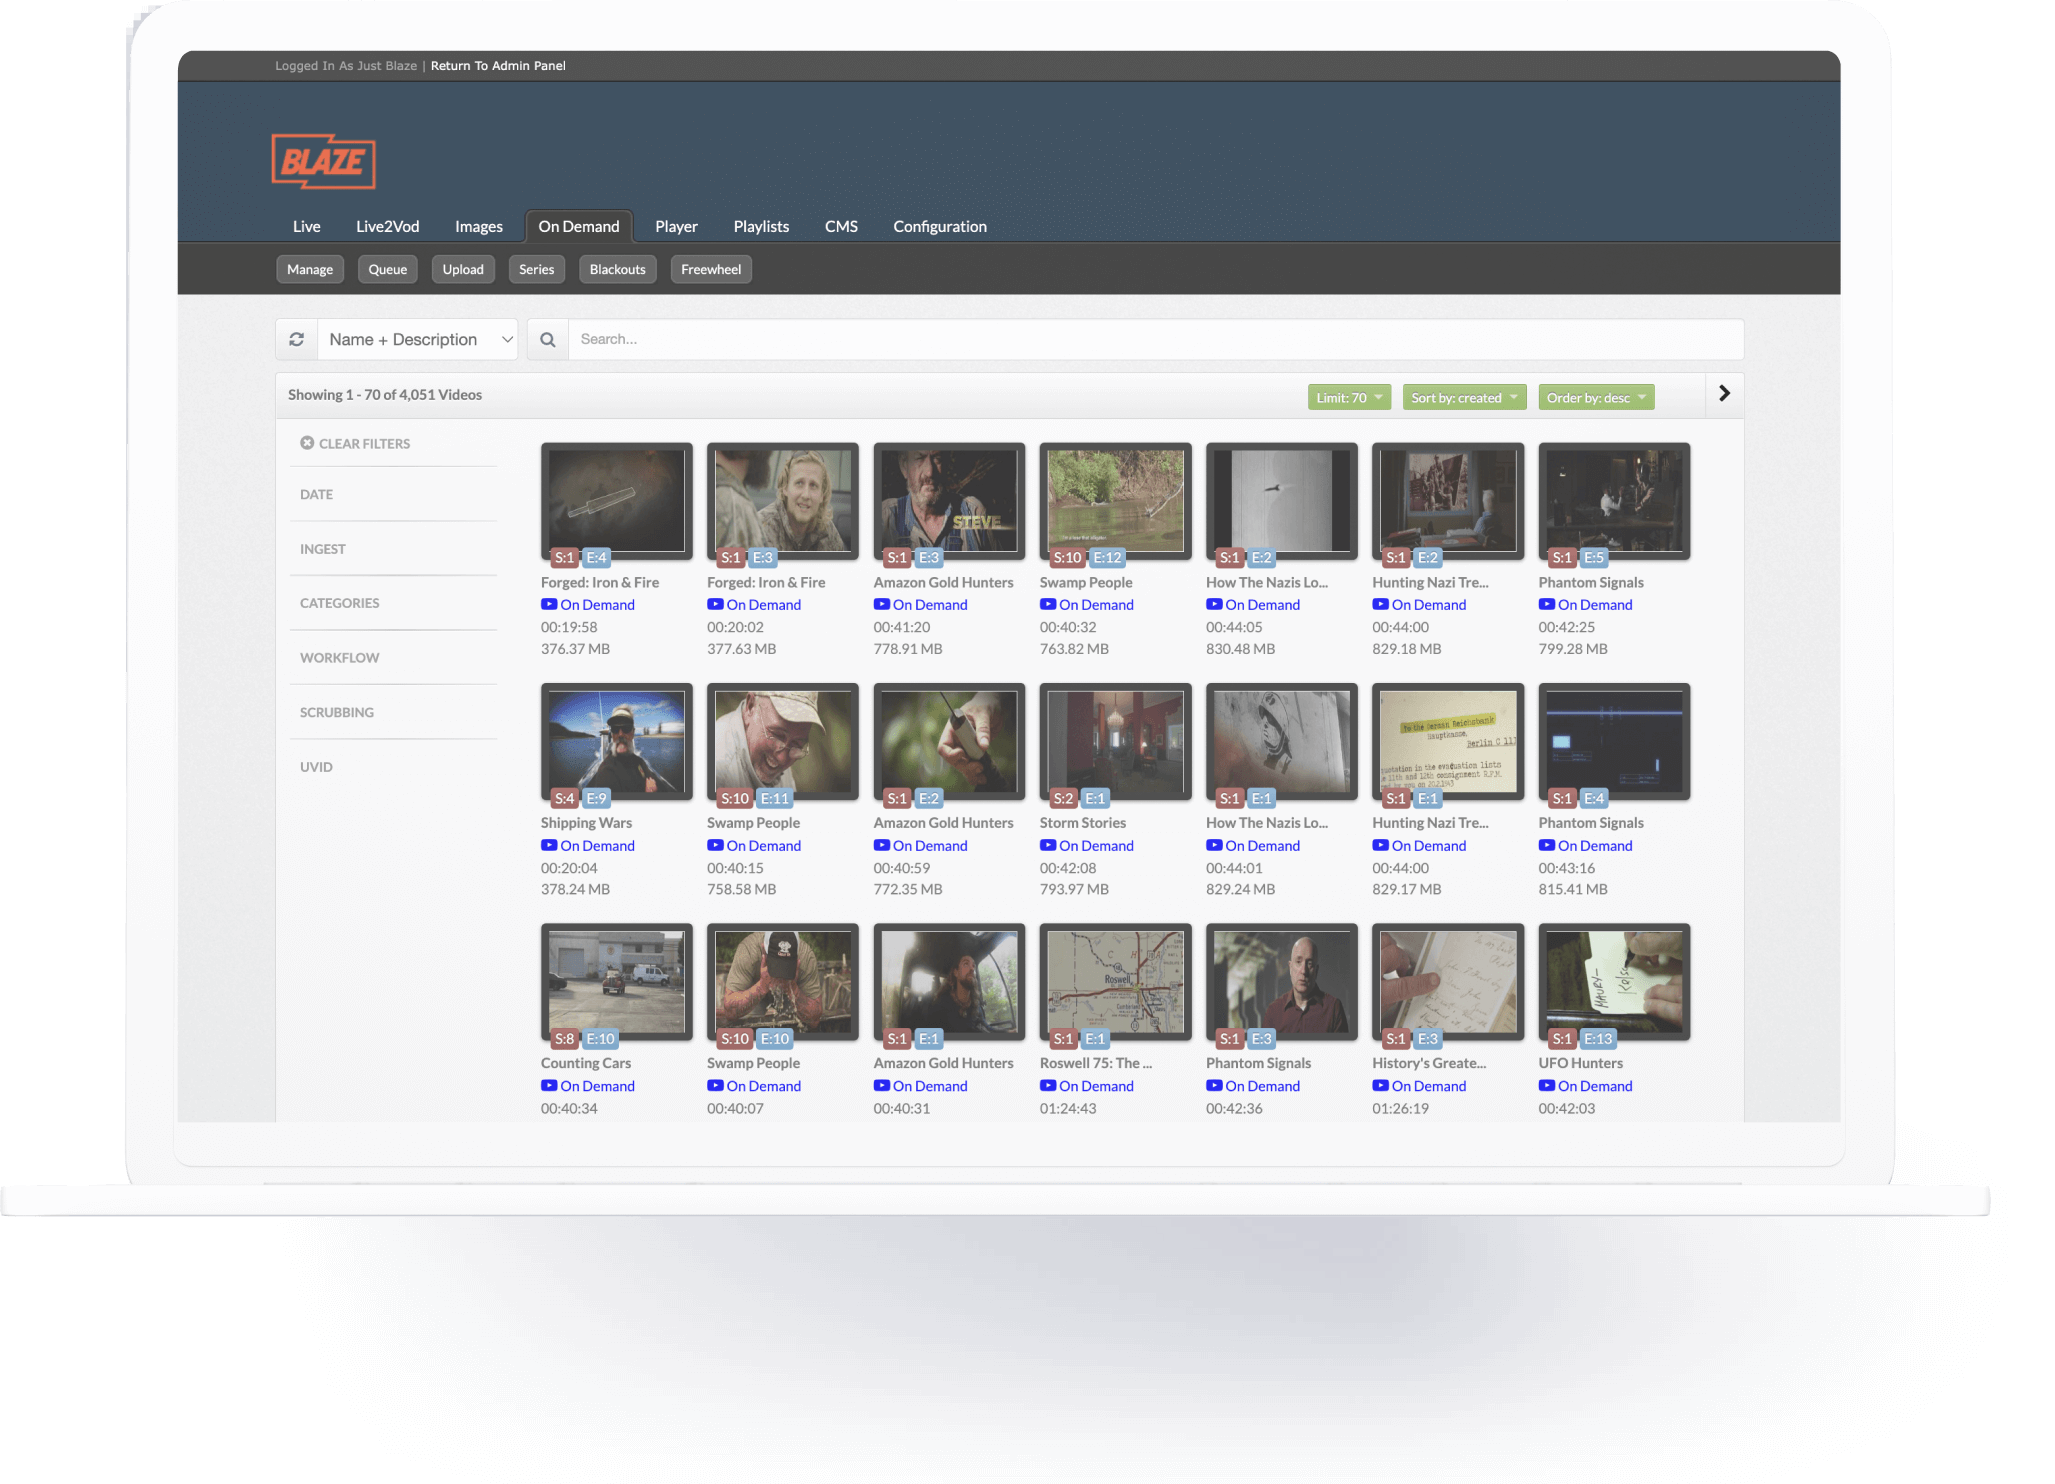Image resolution: width=2055 pixels, height=1484 pixels.
Task: Open the CMS tab
Action: coord(841,227)
